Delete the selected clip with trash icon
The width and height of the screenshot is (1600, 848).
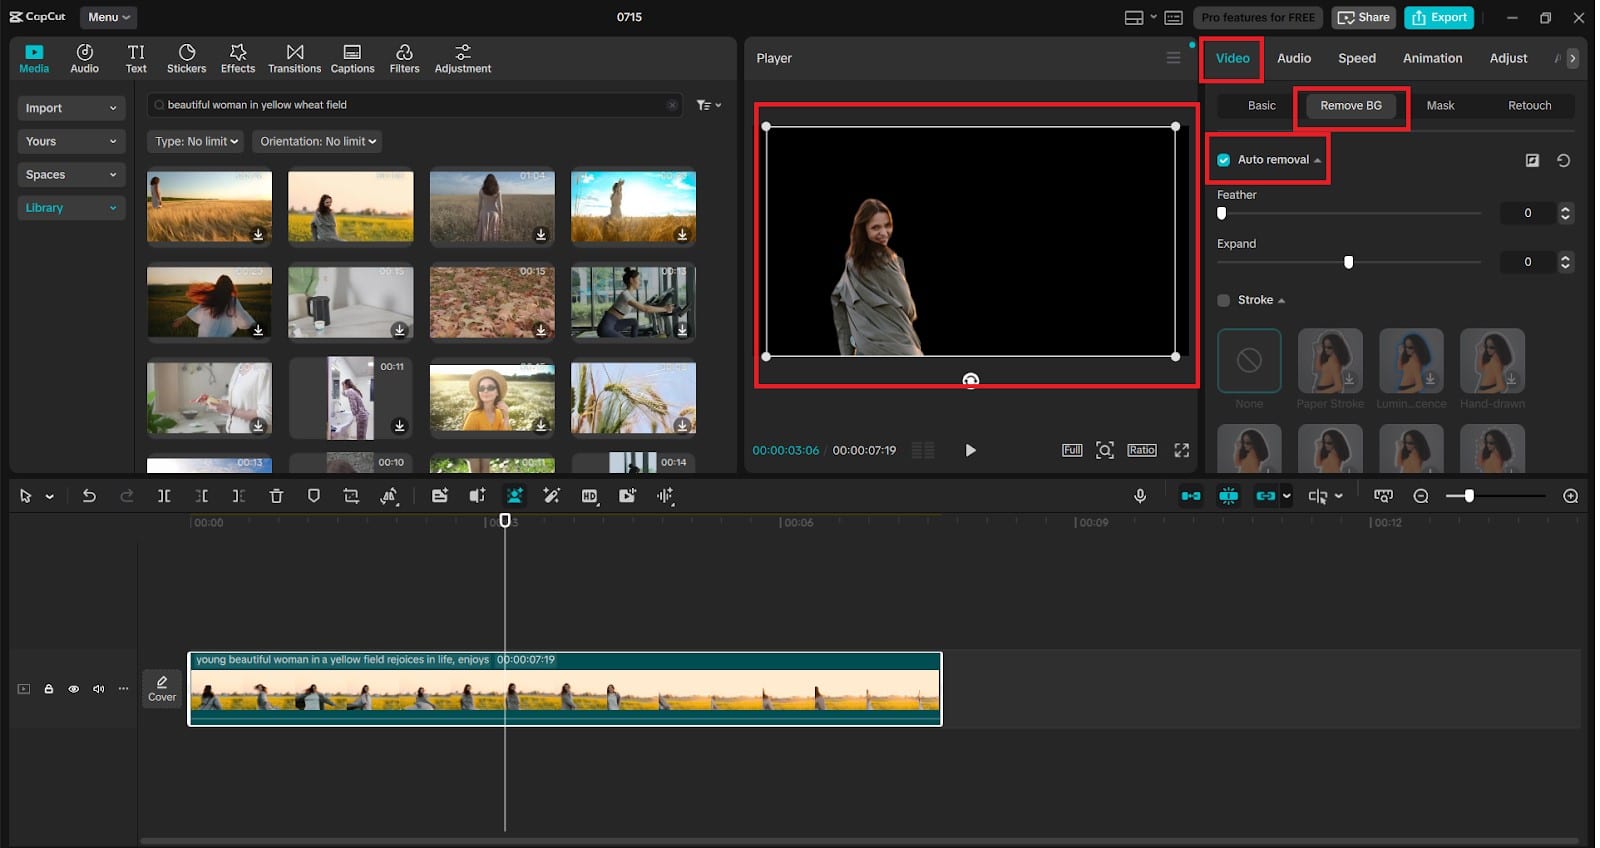pyautogui.click(x=277, y=496)
